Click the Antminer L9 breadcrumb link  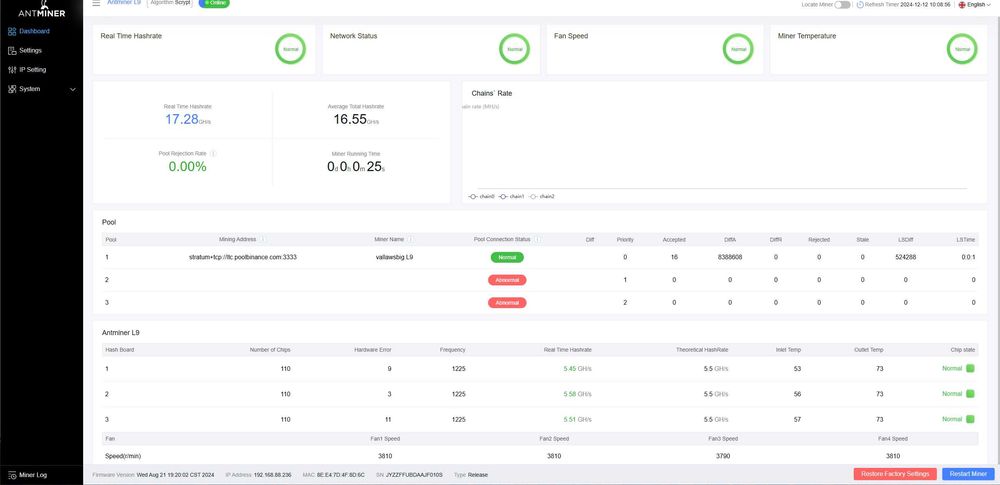pos(124,3)
